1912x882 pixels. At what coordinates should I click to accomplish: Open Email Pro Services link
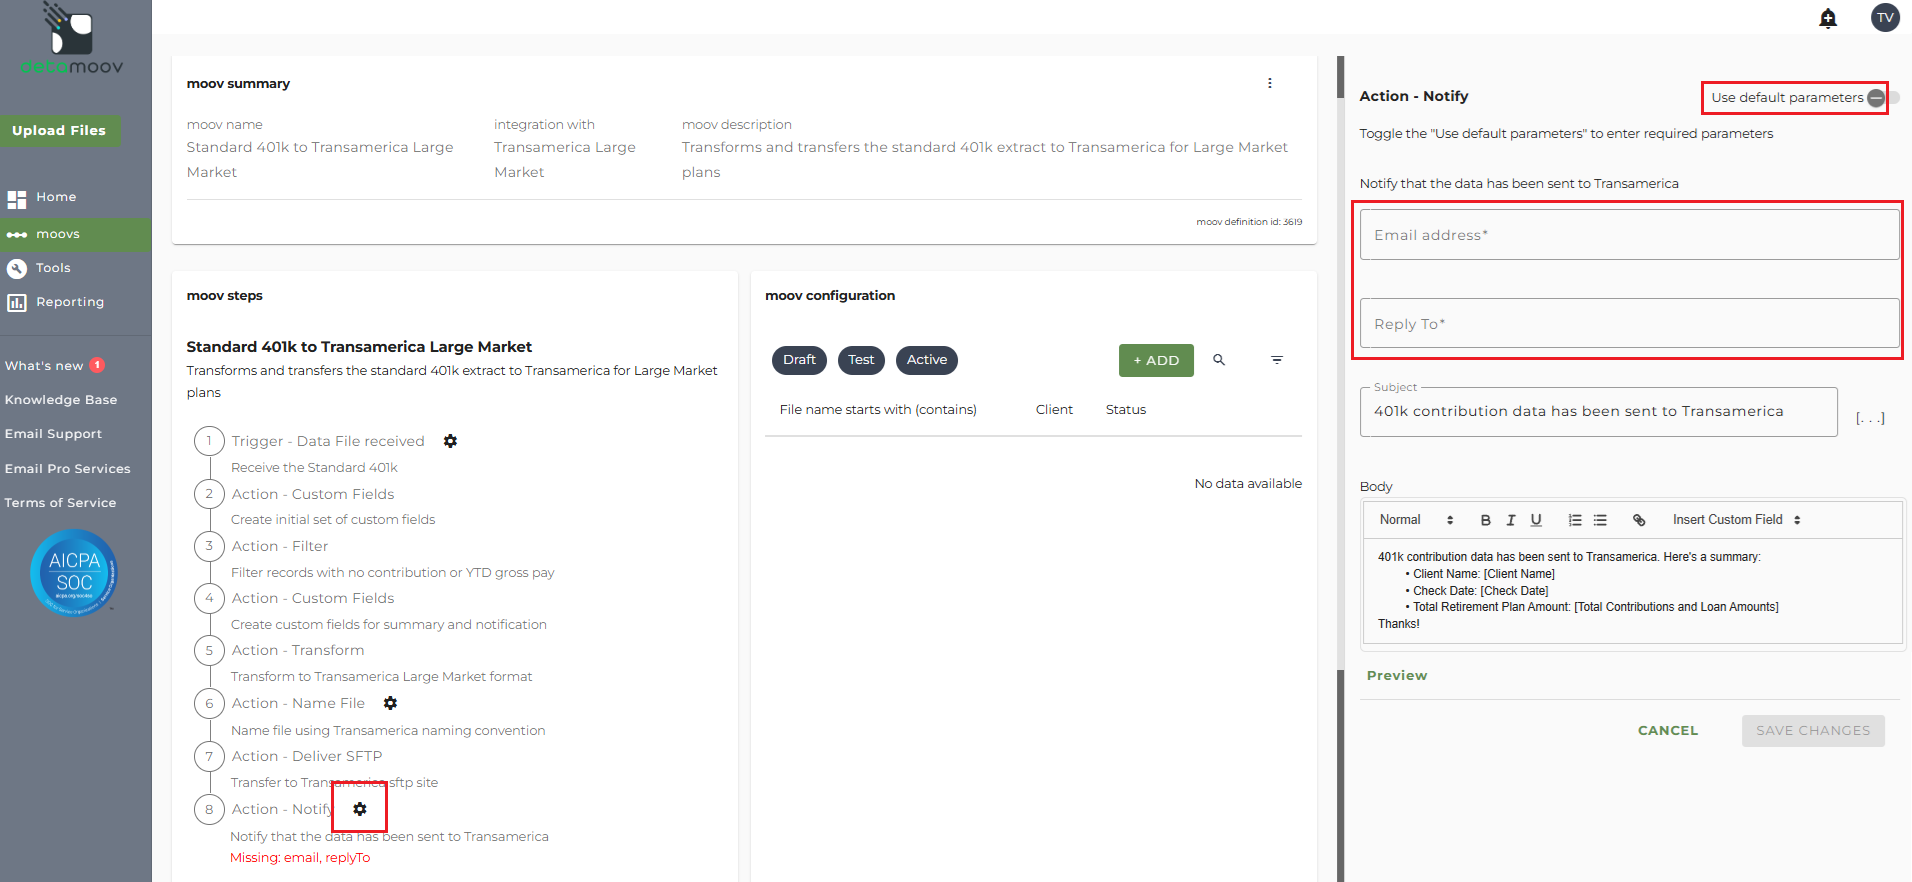67,469
